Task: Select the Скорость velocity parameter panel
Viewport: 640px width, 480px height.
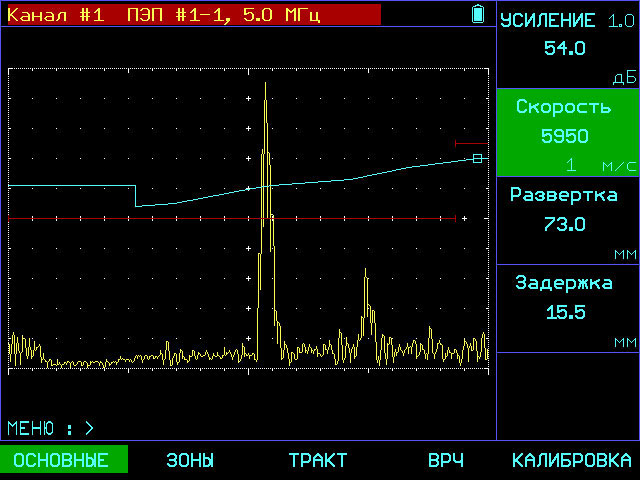Action: (x=568, y=133)
